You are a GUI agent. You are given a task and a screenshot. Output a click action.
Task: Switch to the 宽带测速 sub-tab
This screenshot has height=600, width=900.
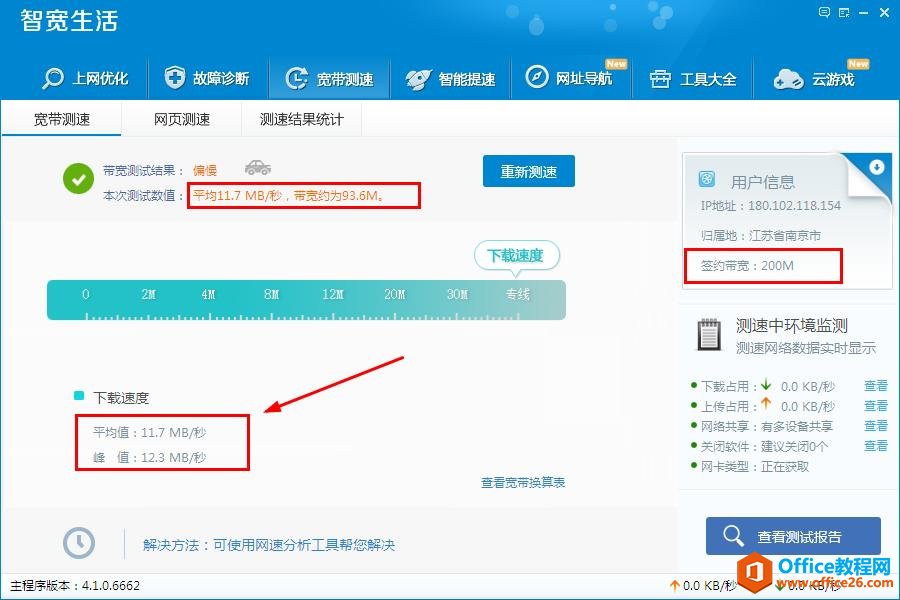pos(61,119)
